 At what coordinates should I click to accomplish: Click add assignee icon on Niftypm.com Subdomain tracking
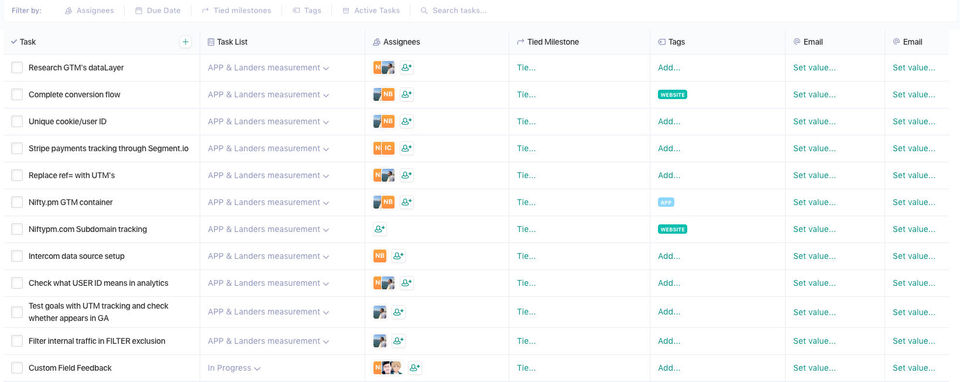click(x=380, y=230)
